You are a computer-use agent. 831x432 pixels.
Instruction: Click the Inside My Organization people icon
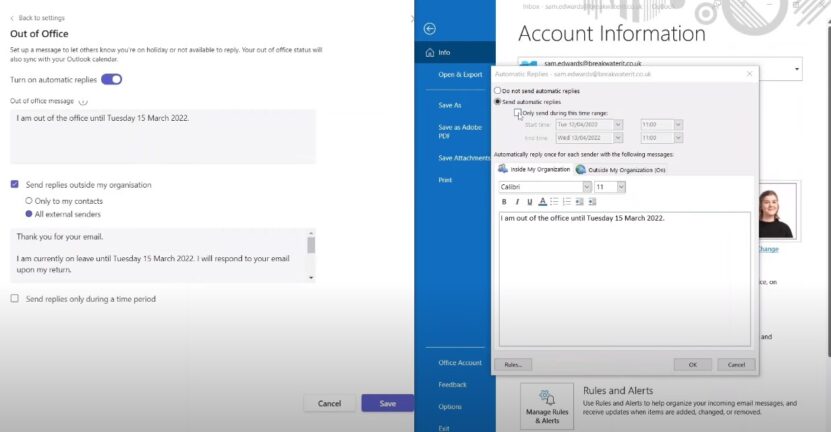point(502,169)
